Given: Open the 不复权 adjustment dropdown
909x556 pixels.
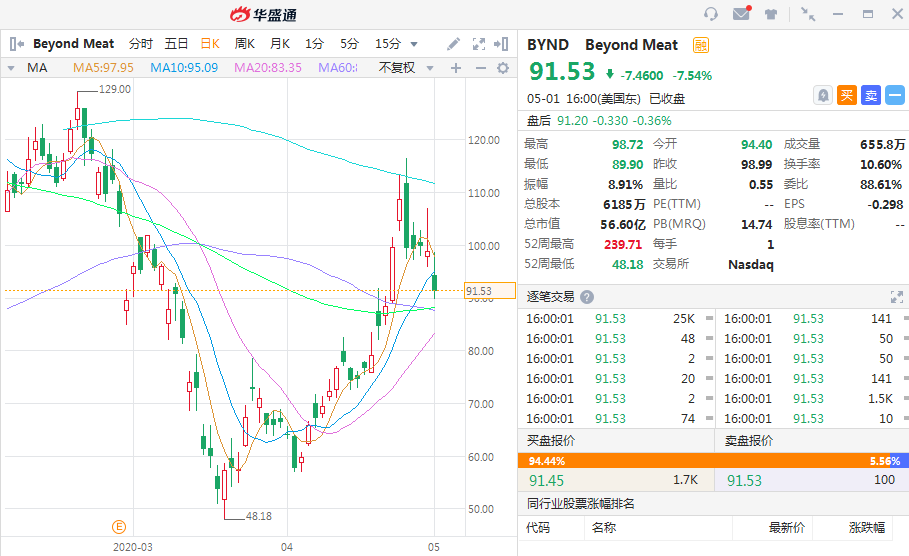Looking at the screenshot, I should click(405, 68).
